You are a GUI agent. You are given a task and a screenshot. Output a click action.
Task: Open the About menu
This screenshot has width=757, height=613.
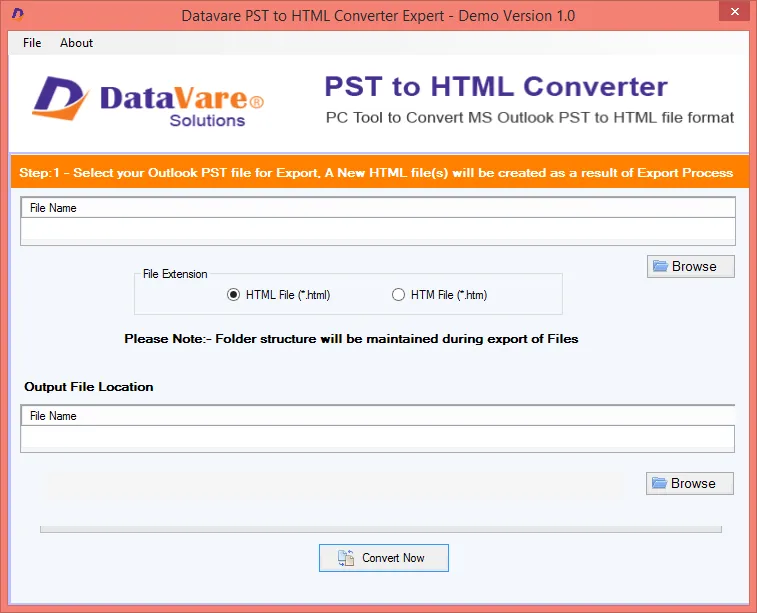pos(76,43)
